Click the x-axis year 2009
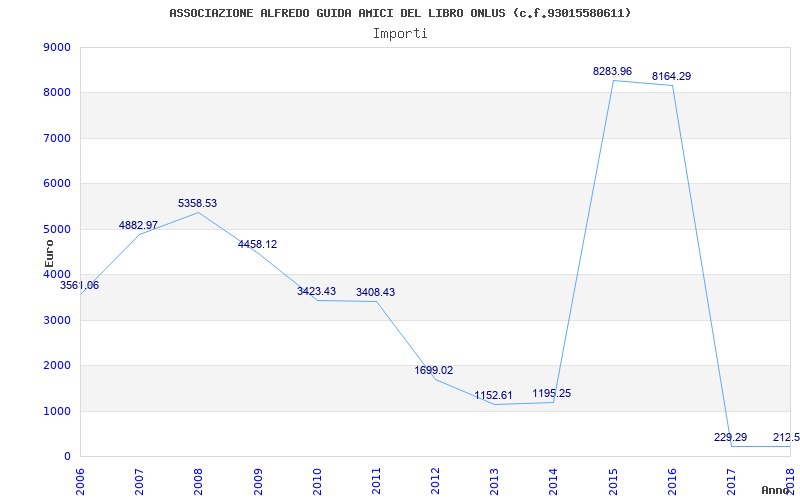 257,482
